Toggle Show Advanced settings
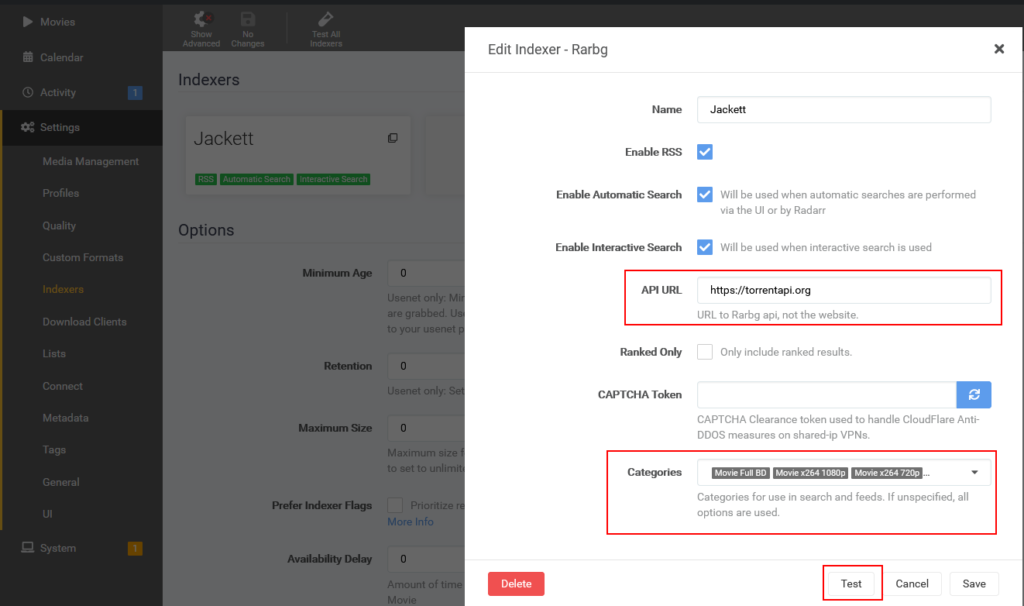Image resolution: width=1024 pixels, height=606 pixels. tap(201, 29)
